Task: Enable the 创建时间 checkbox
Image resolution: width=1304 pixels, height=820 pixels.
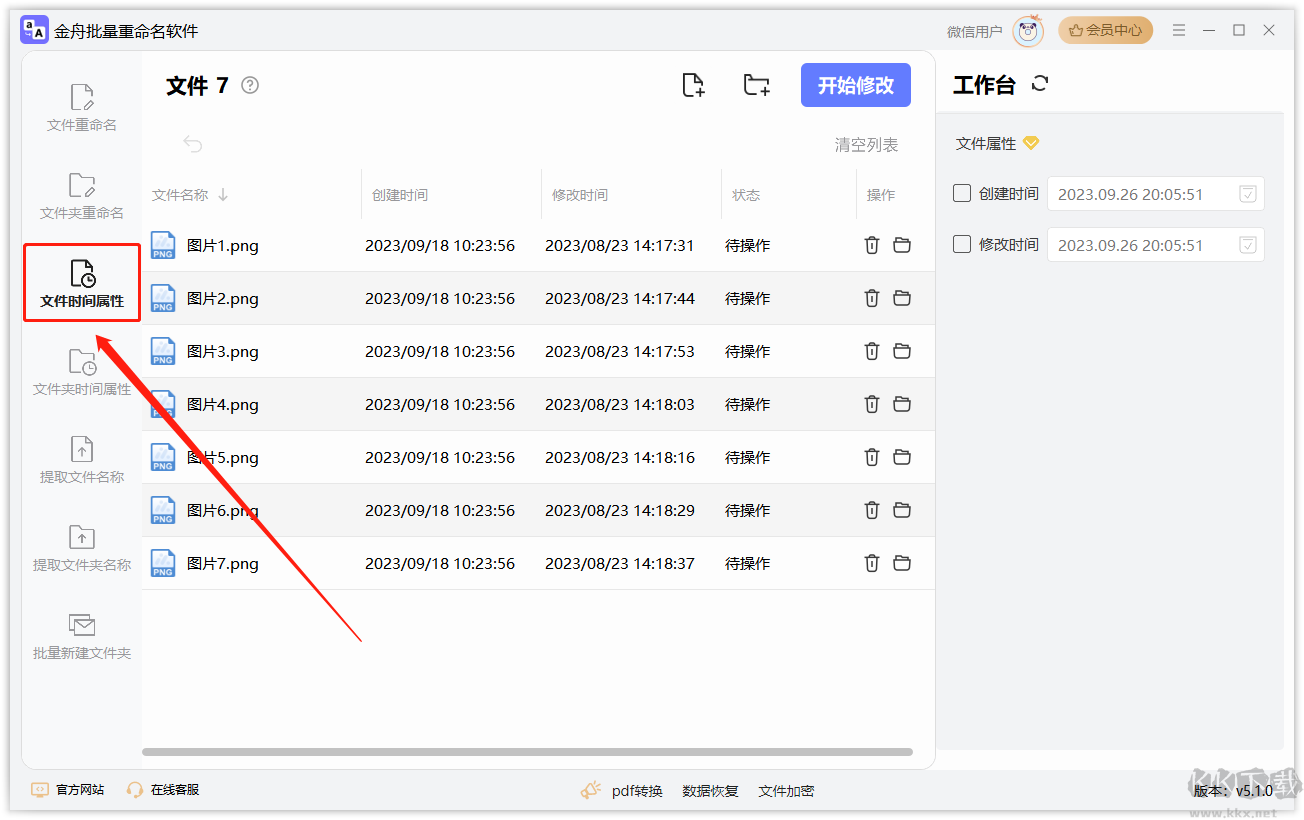Action: 963,193
